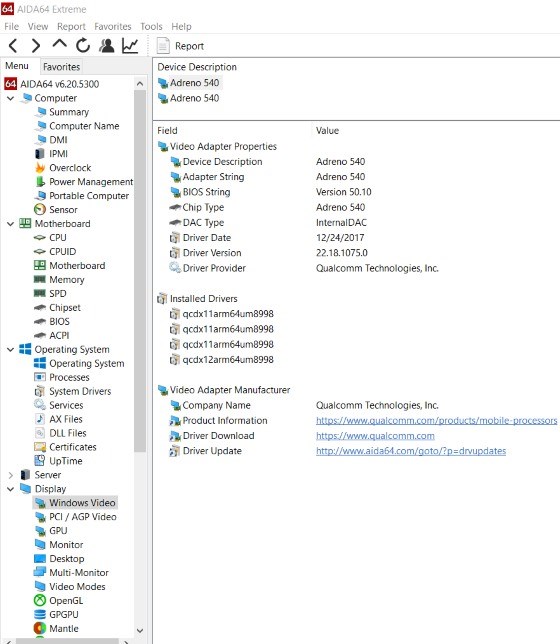Open the https://www.qualcomm.com driver download link
The width and height of the screenshot is (560, 644).
(375, 436)
